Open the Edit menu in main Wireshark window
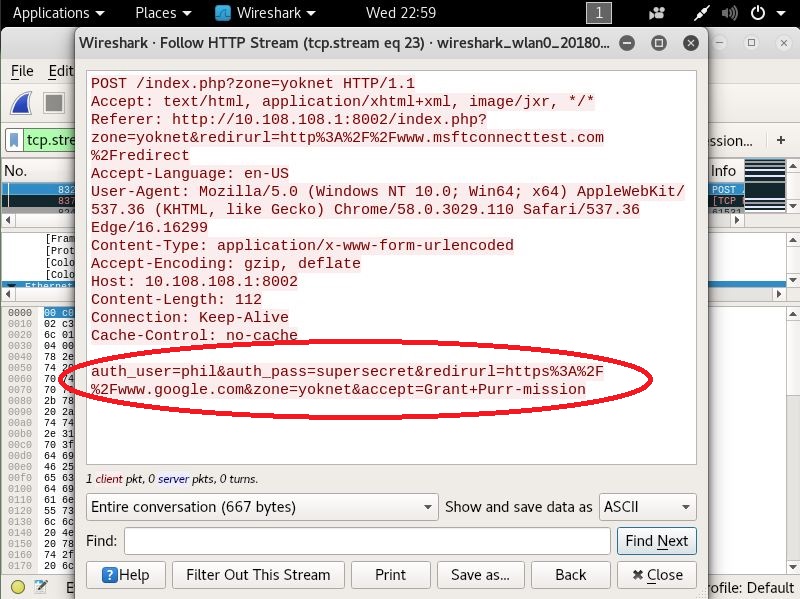 61,71
